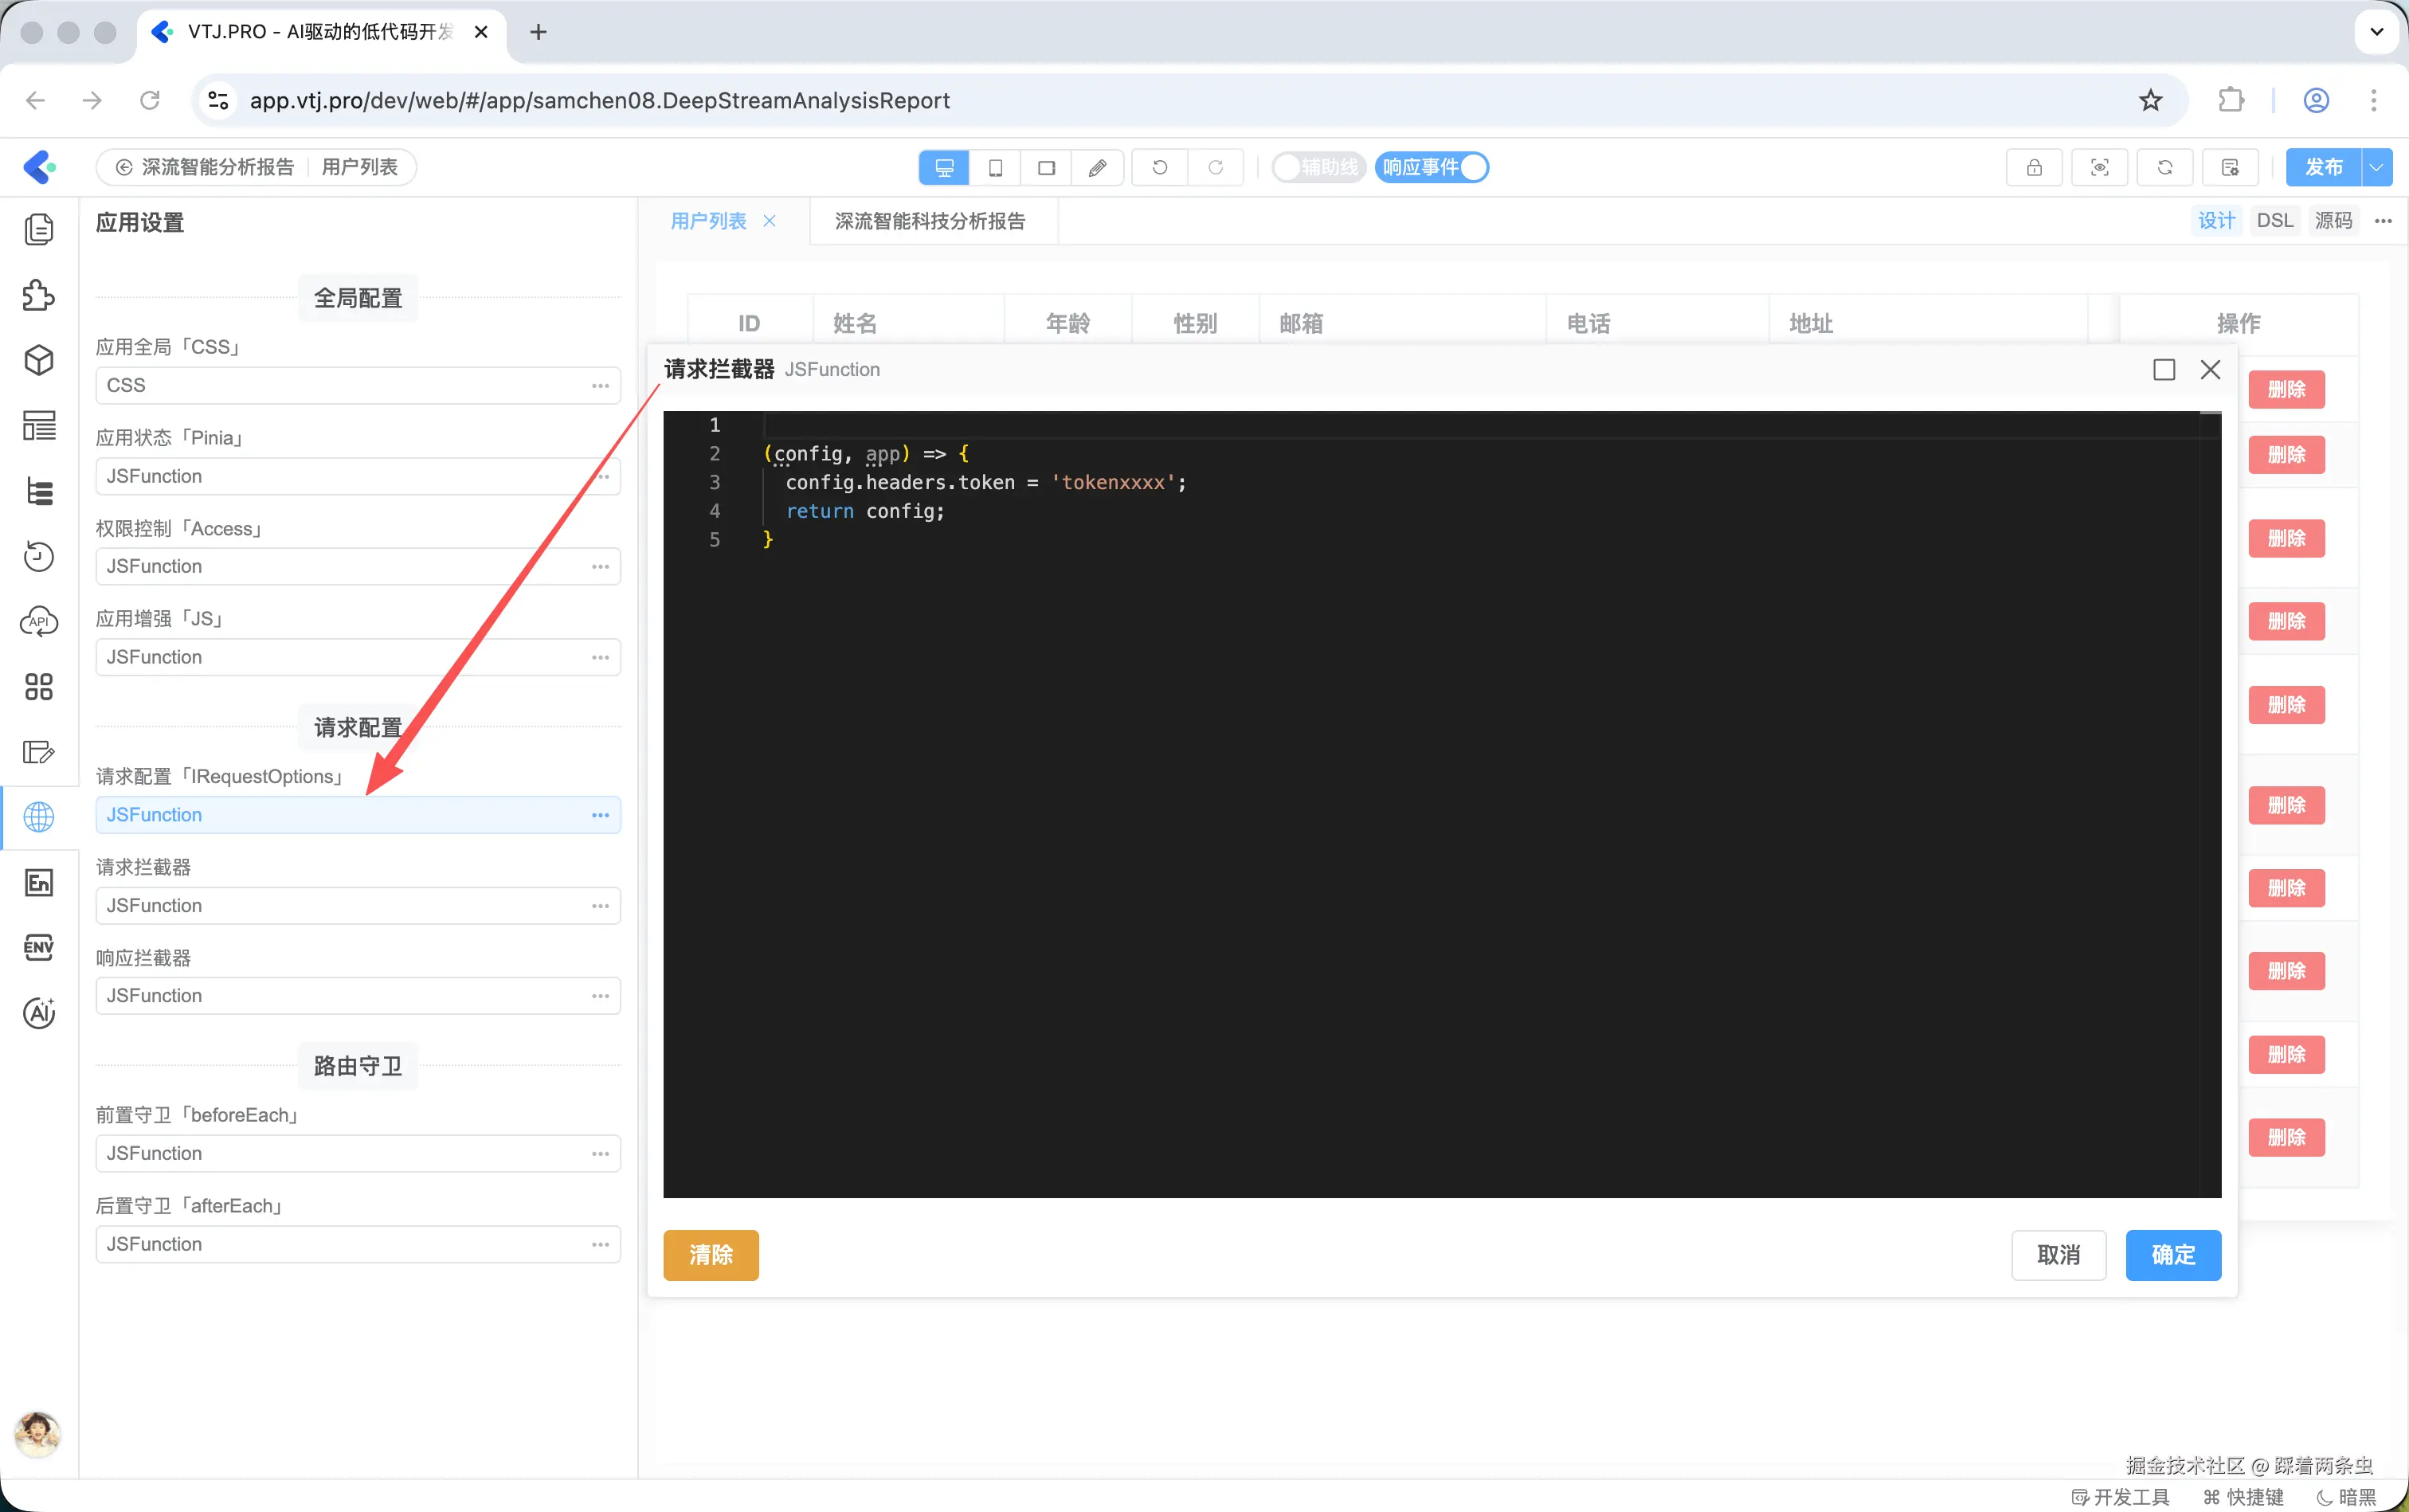The width and height of the screenshot is (2409, 1512).
Task: Open the API management sidebar icon
Action: (38, 622)
